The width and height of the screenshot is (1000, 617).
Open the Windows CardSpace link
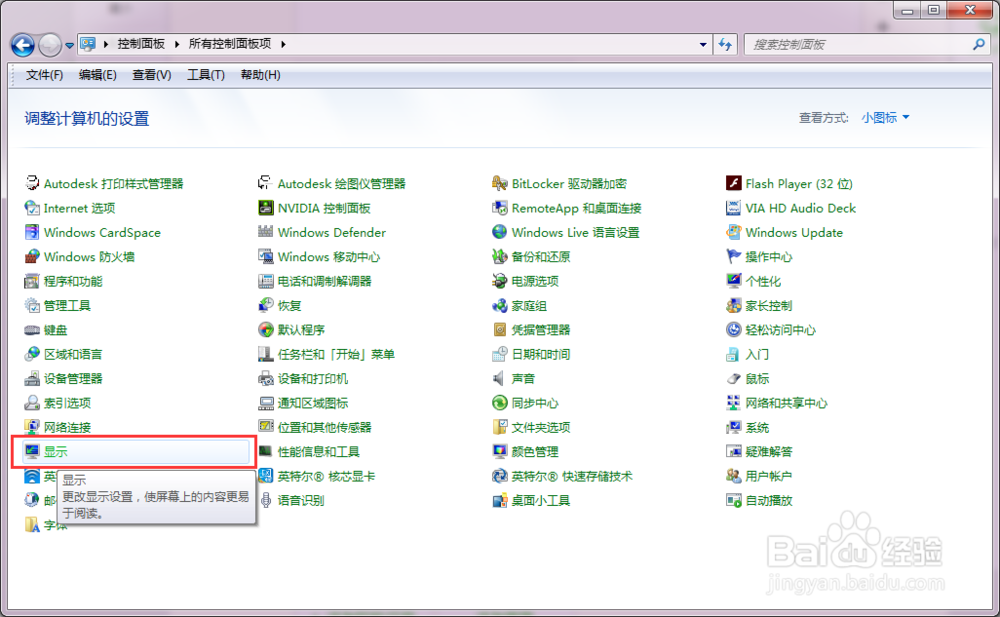102,232
